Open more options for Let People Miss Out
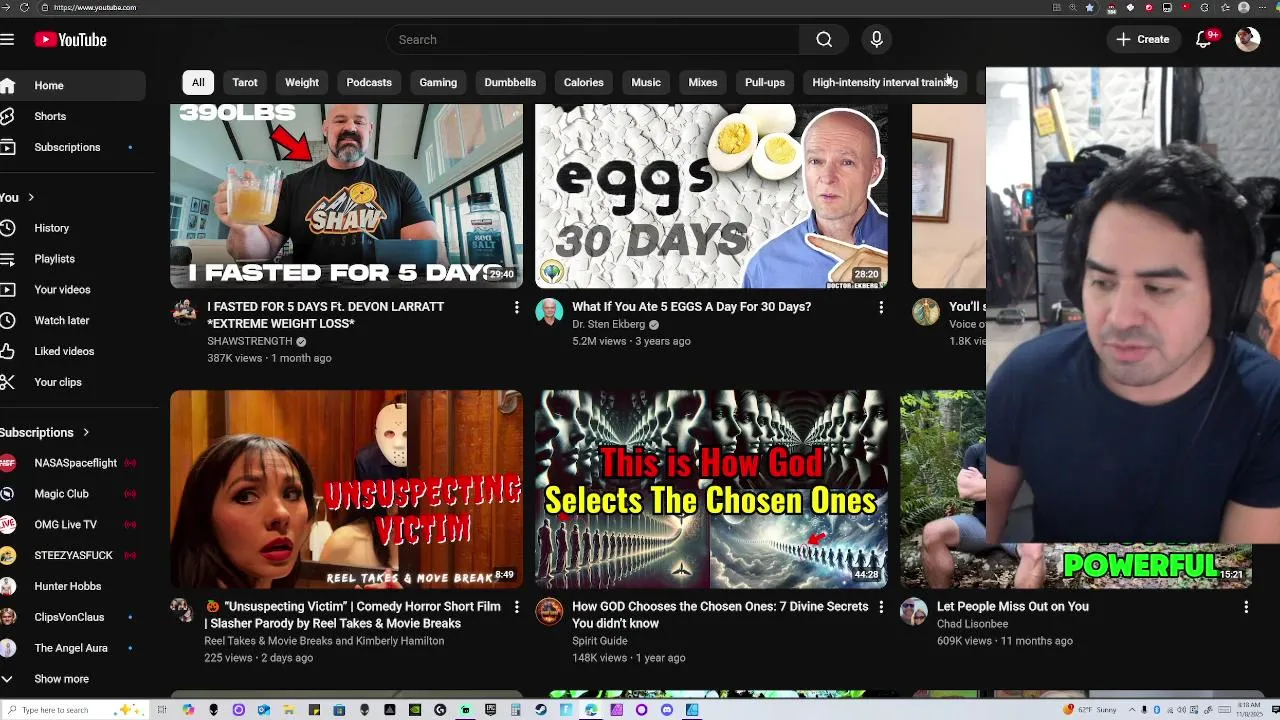The image size is (1280, 720). tap(1246, 607)
